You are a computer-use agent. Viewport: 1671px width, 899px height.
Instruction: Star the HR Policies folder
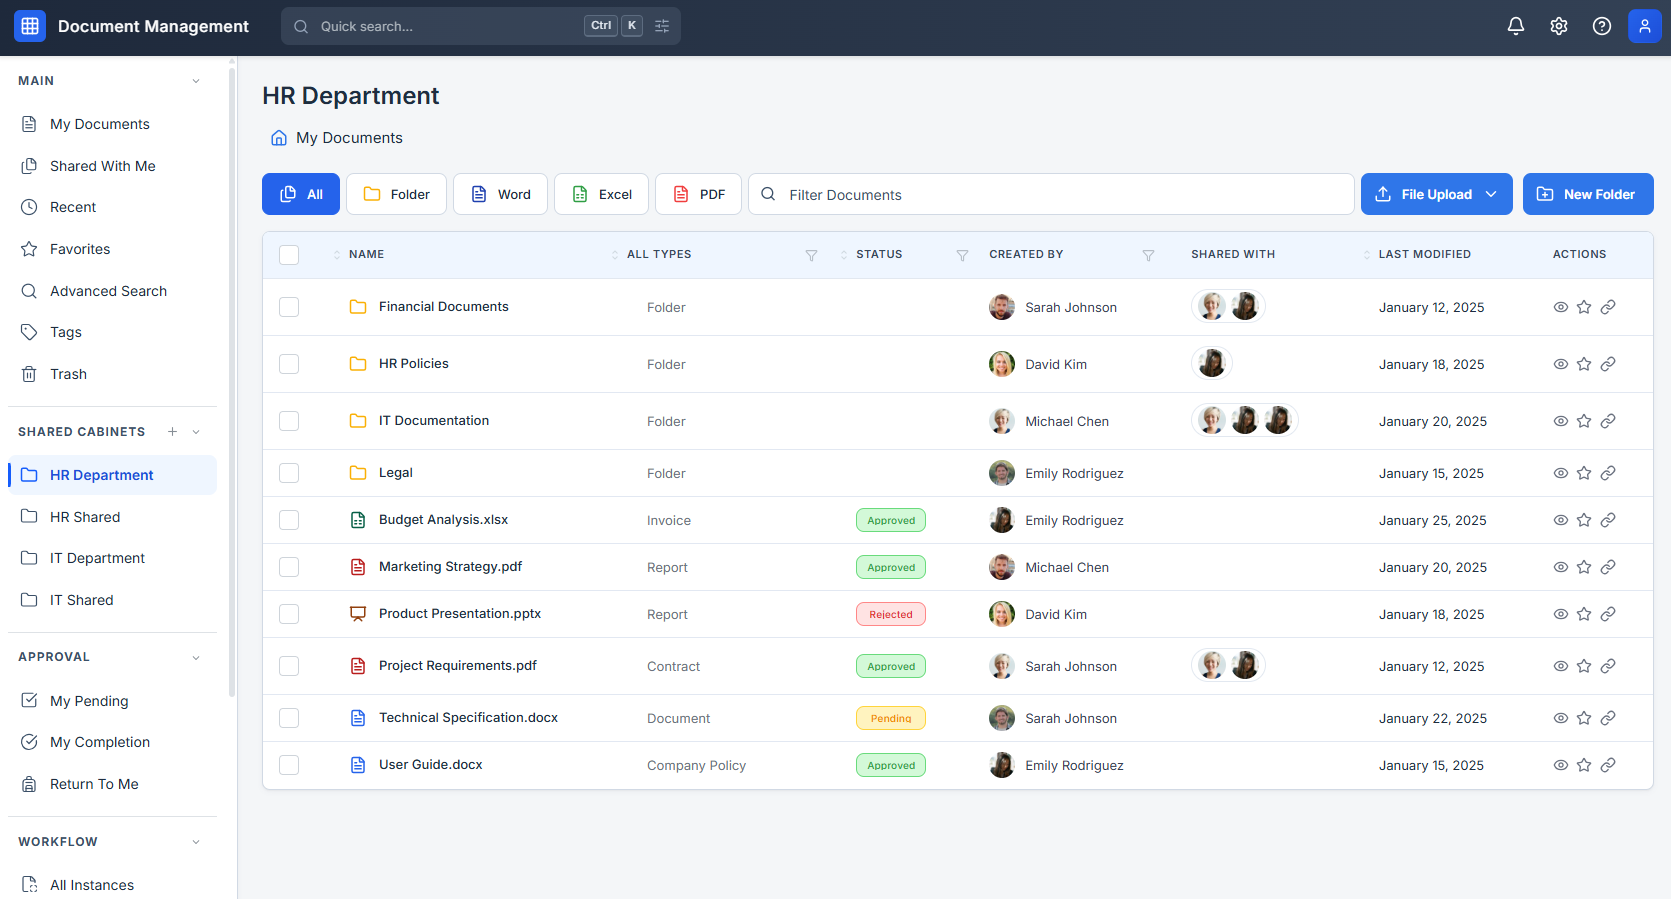pyautogui.click(x=1584, y=364)
